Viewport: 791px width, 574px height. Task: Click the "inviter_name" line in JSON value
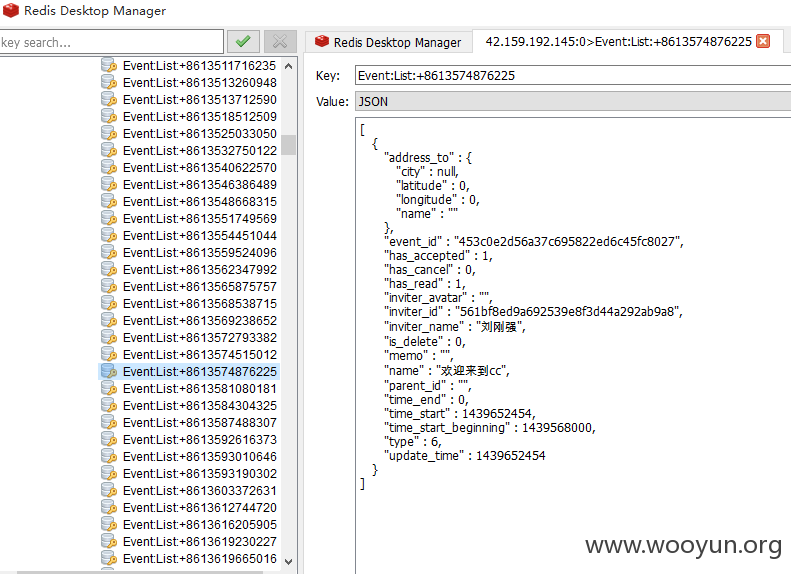(x=455, y=327)
